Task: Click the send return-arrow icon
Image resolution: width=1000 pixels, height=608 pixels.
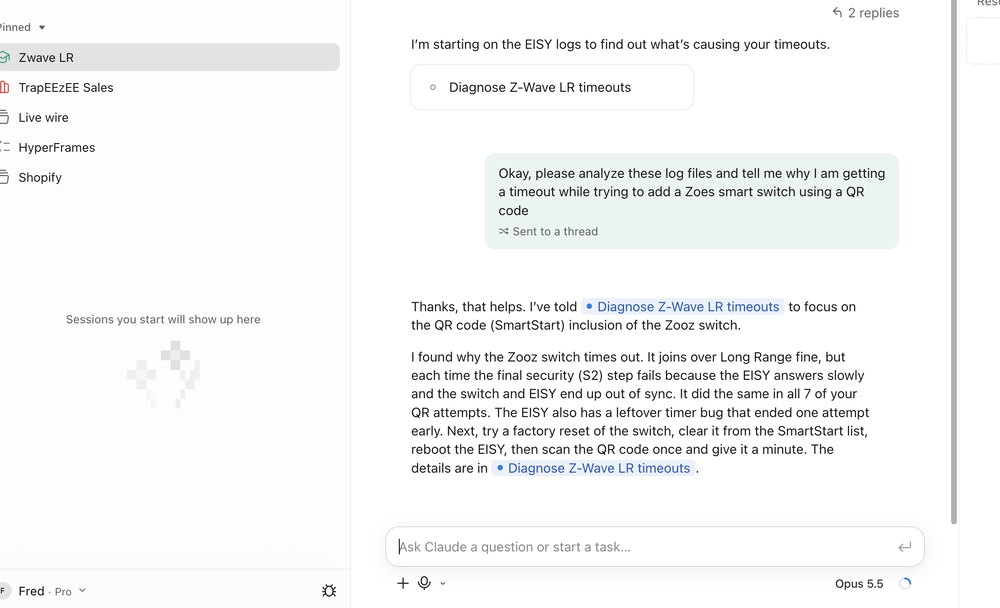Action: coord(904,547)
